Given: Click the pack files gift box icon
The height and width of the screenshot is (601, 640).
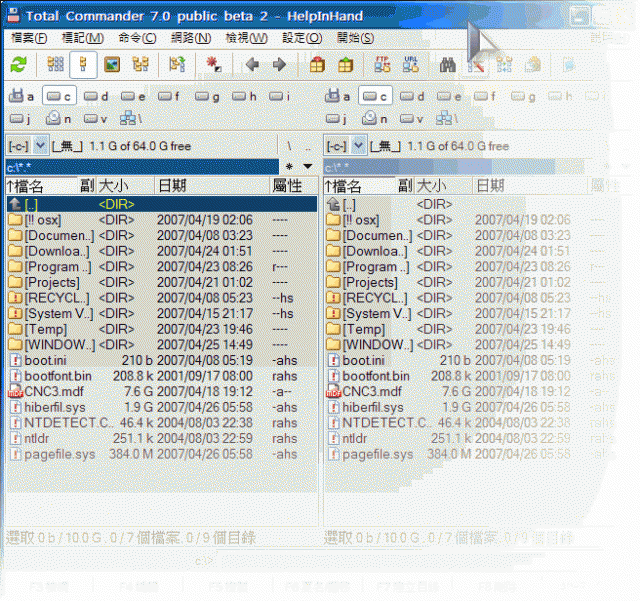Looking at the screenshot, I should [x=317, y=65].
